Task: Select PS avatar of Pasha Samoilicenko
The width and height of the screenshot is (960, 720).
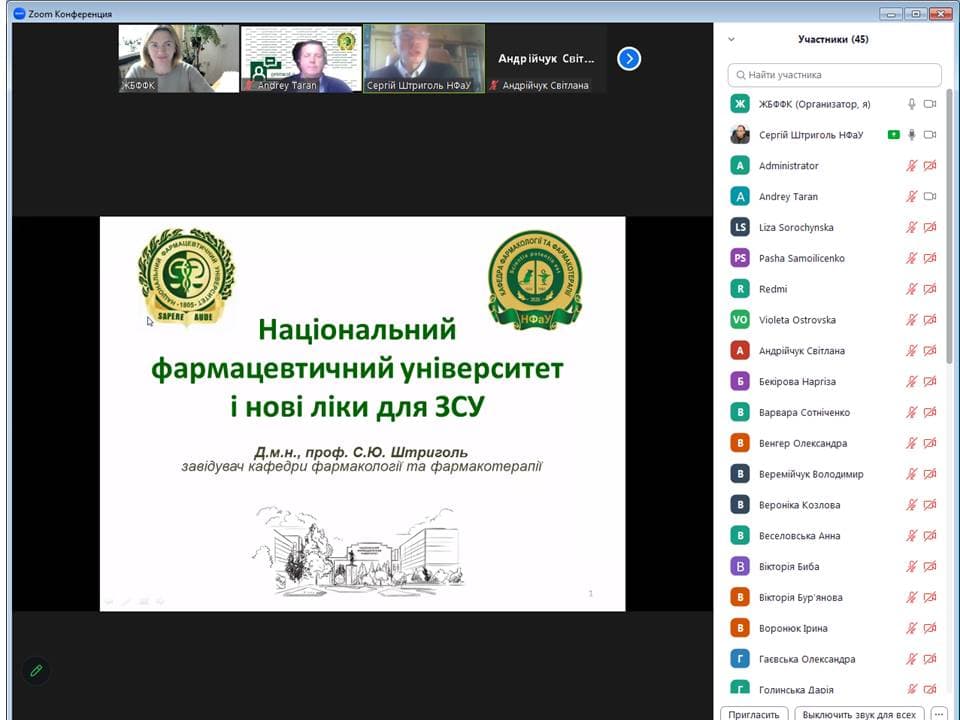Action: [x=740, y=258]
